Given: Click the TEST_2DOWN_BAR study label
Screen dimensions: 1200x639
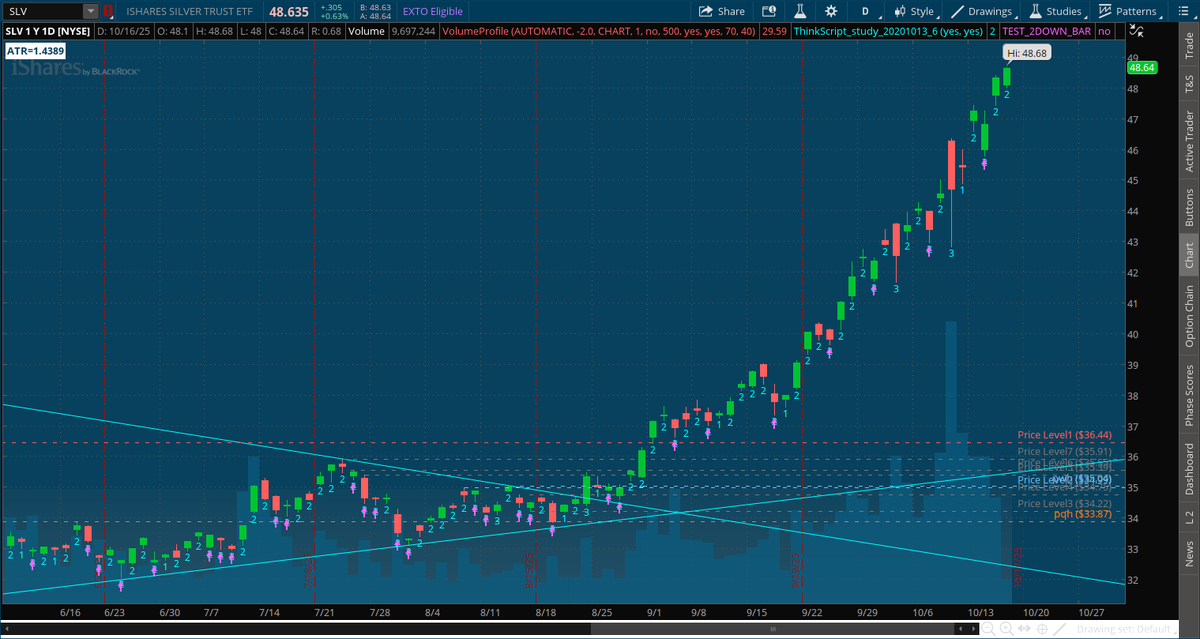Looking at the screenshot, I should (1047, 32).
